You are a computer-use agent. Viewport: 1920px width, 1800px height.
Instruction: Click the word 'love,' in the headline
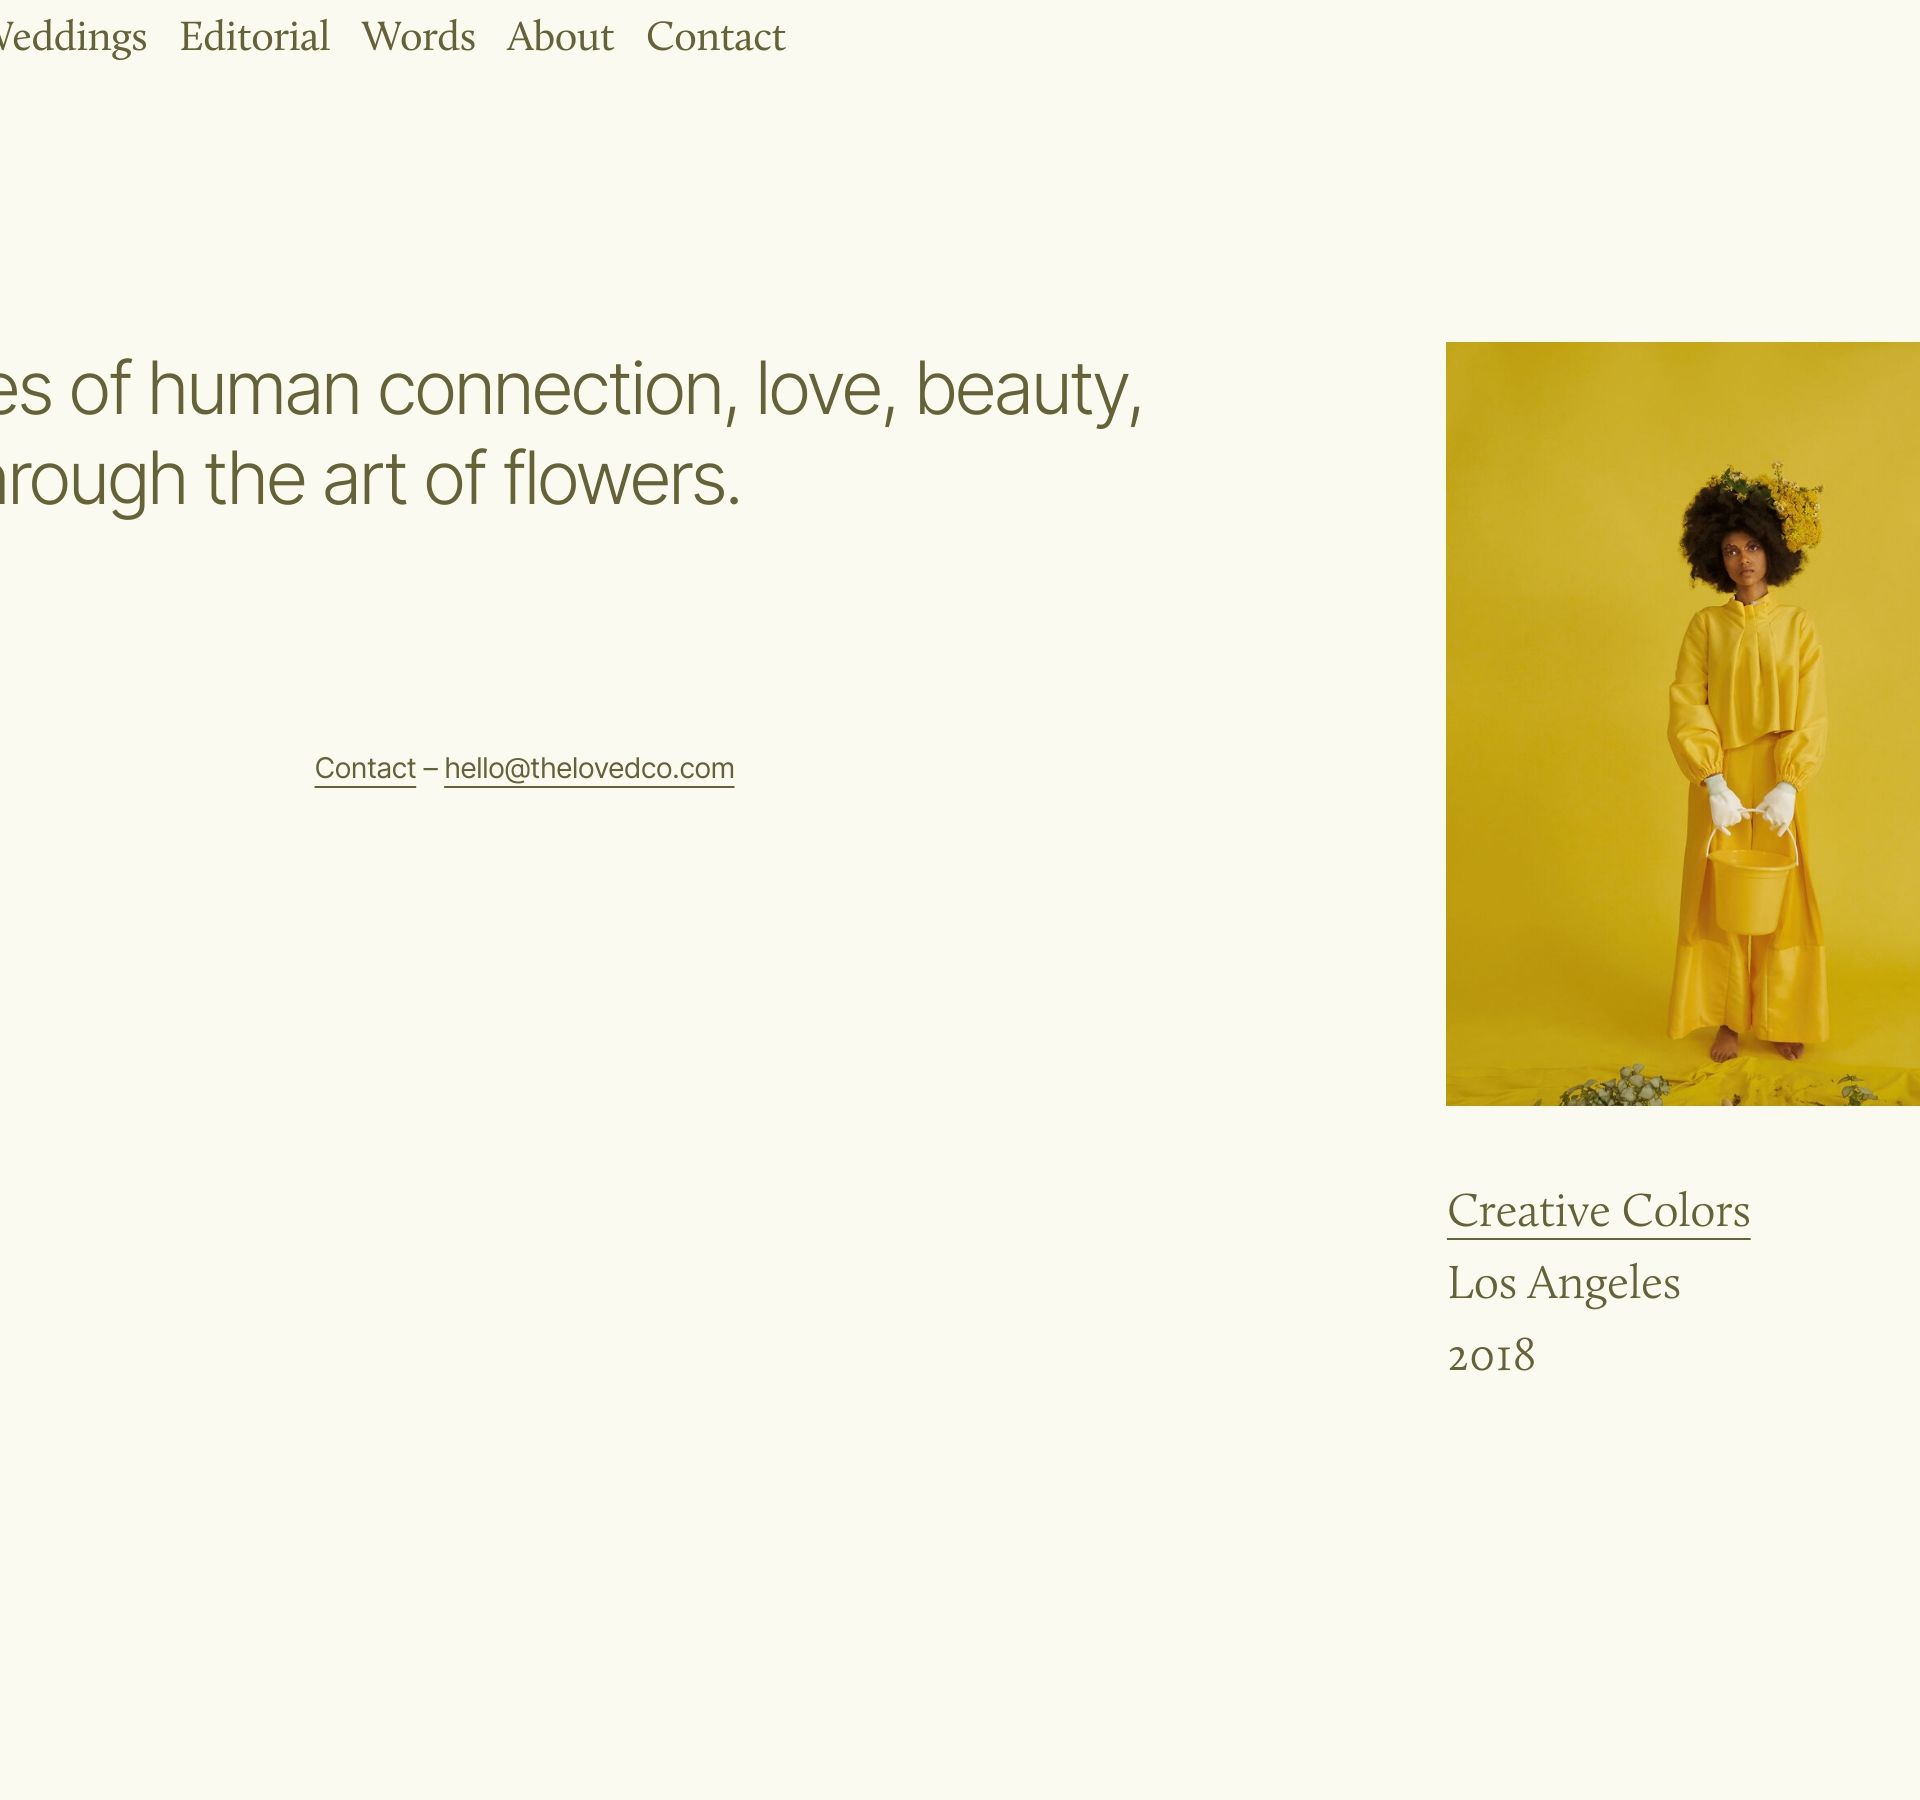click(x=825, y=390)
